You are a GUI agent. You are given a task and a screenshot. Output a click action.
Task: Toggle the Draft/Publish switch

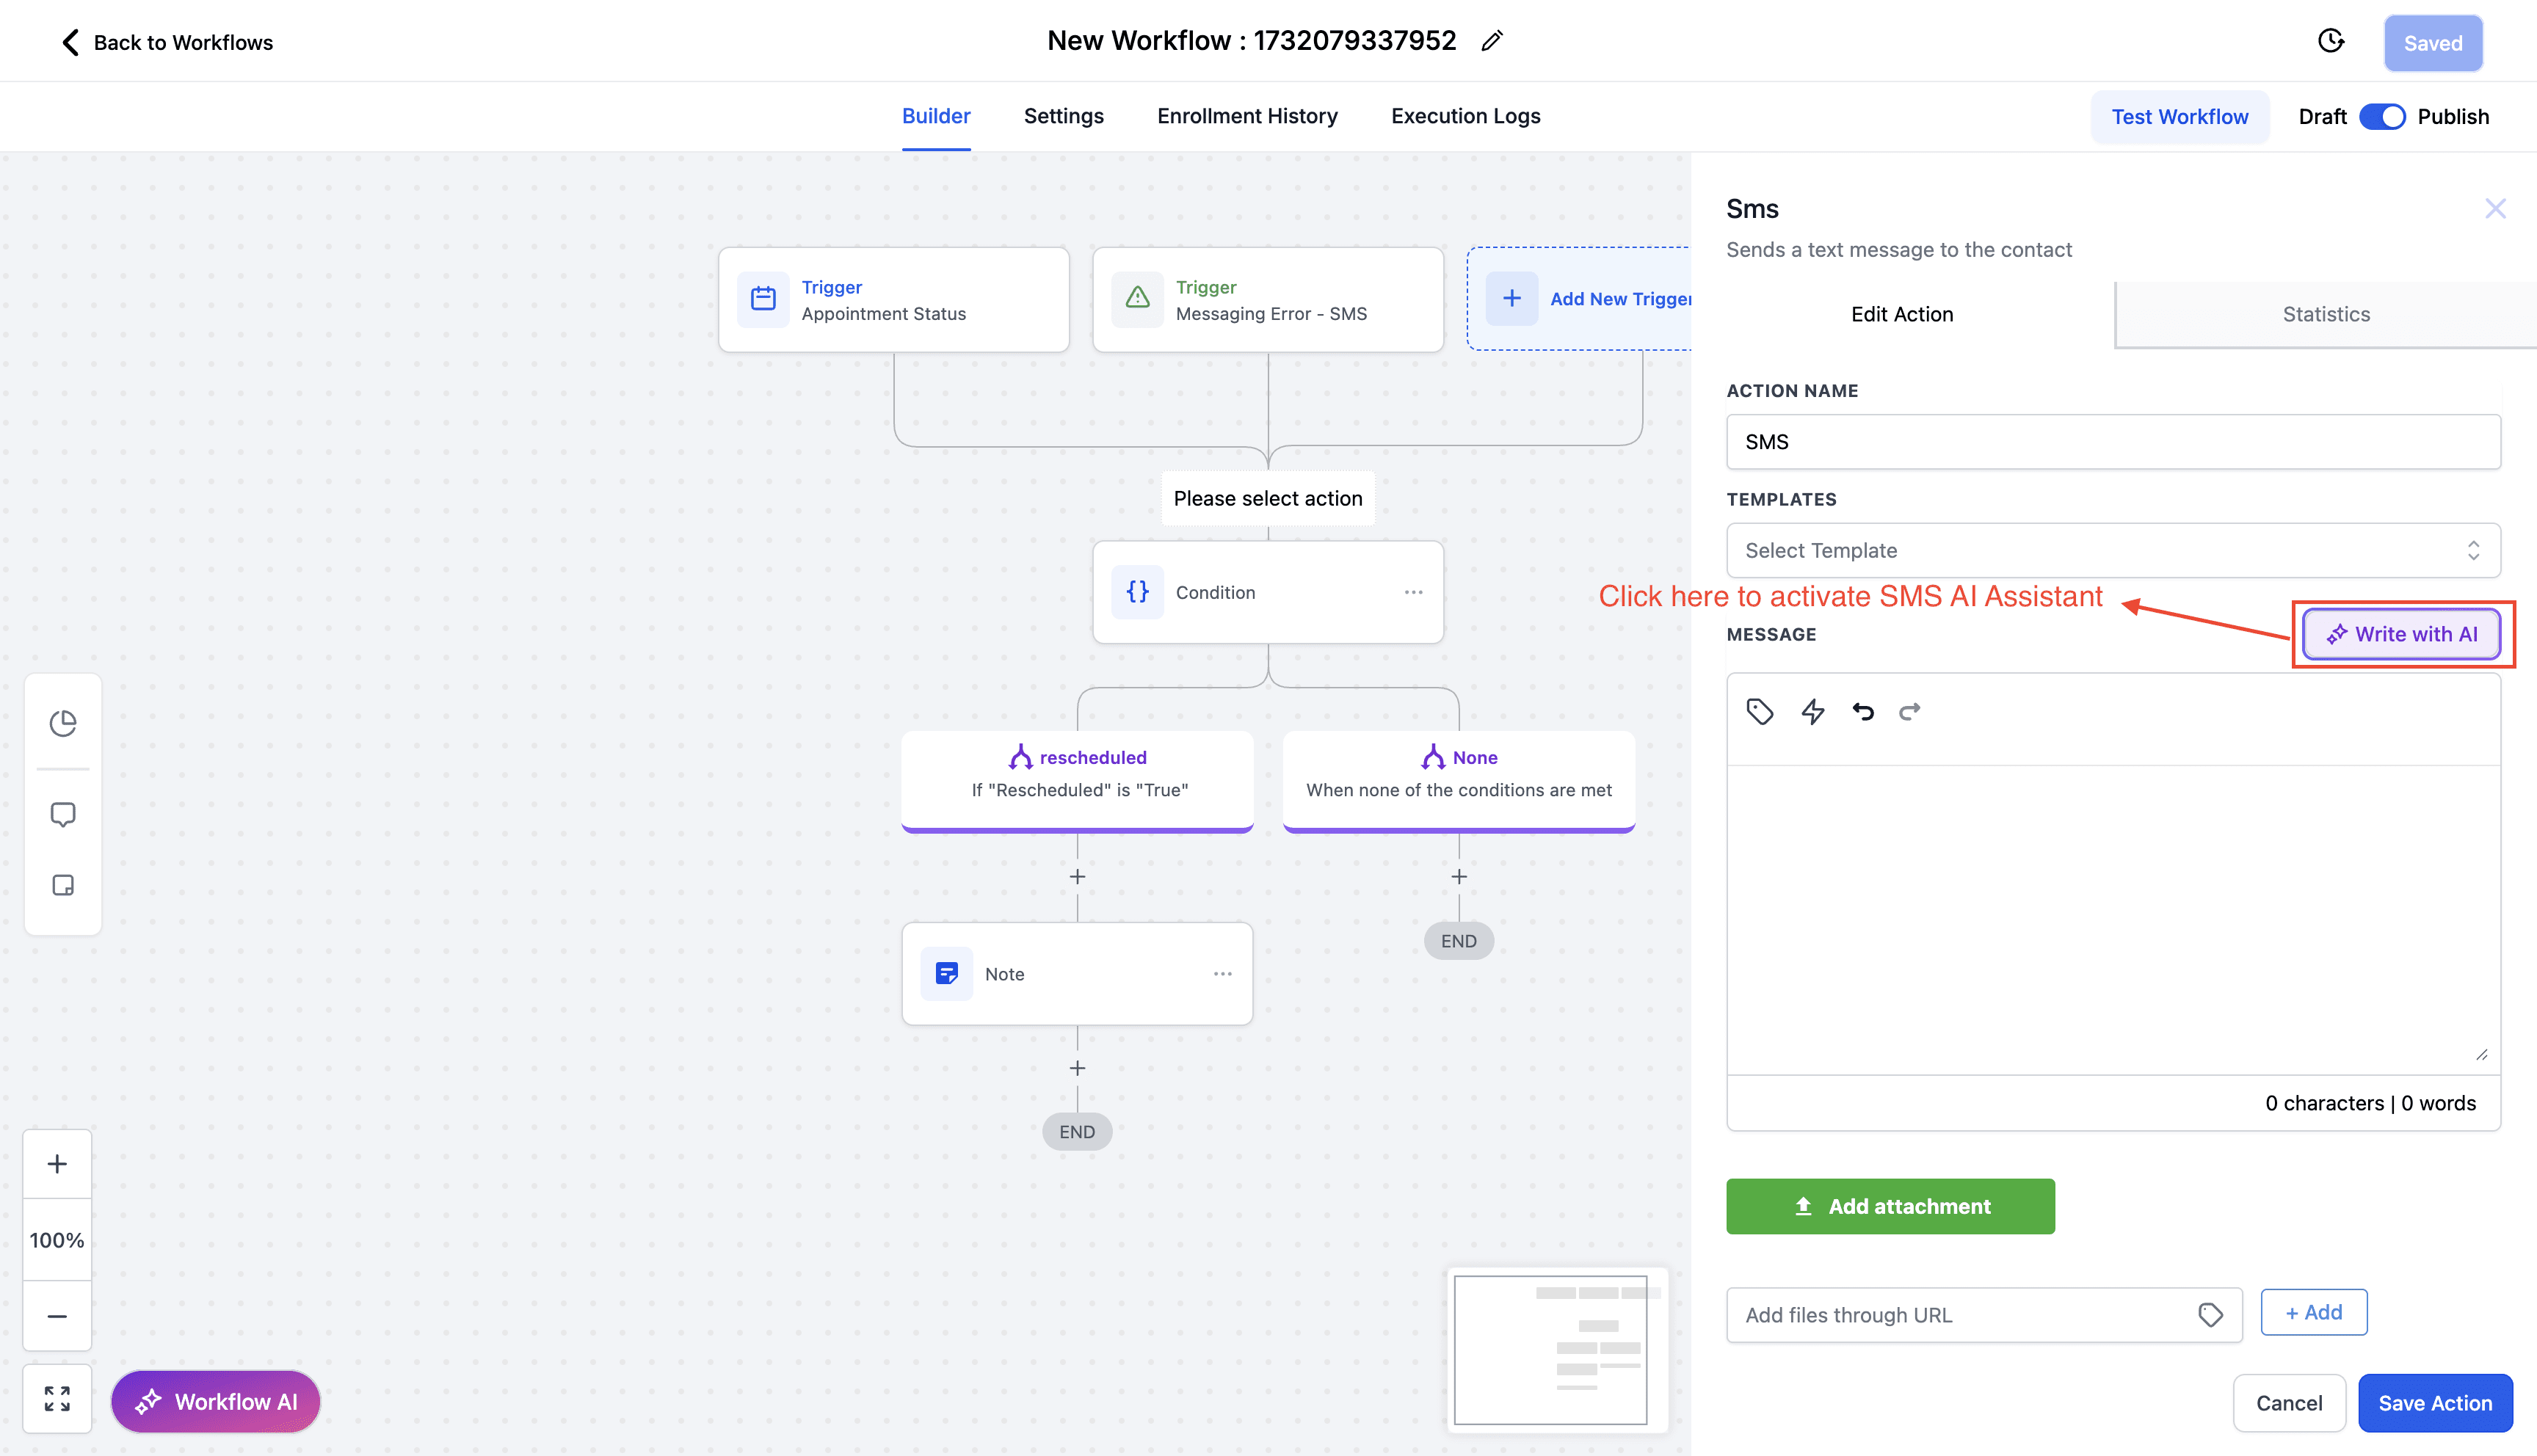tap(2382, 117)
